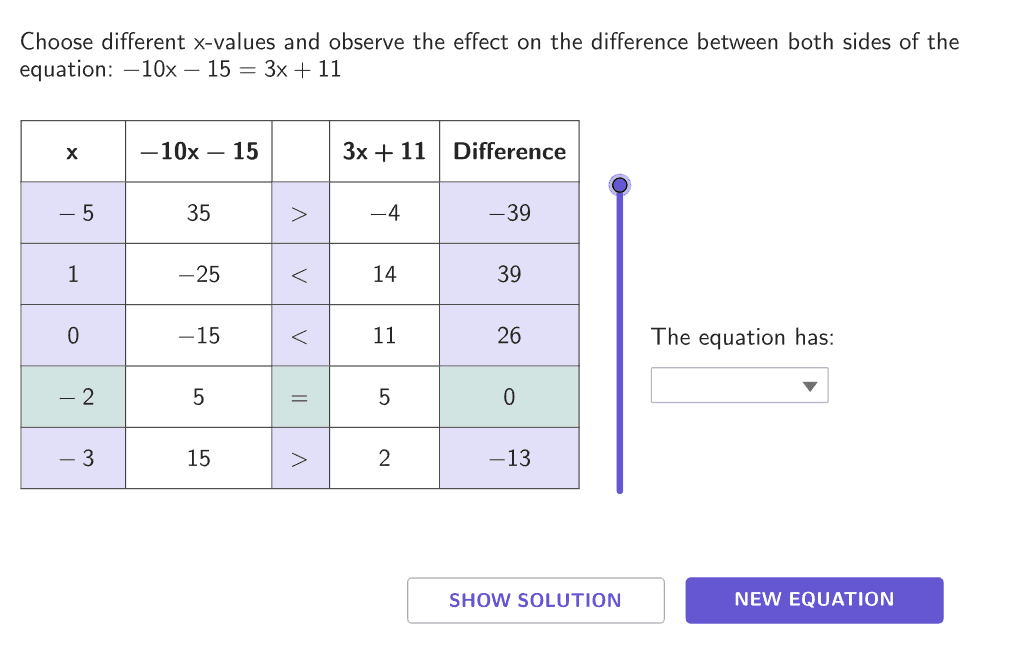
Task: Click the less-than sign in third row
Action: click(x=300, y=336)
